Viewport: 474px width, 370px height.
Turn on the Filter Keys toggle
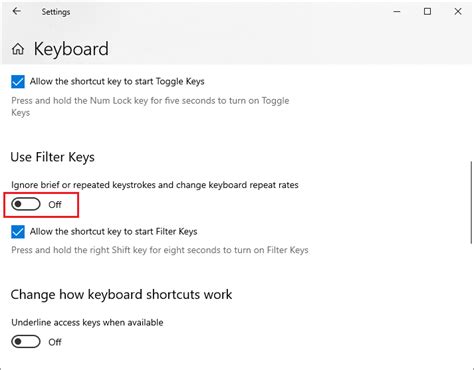(26, 204)
